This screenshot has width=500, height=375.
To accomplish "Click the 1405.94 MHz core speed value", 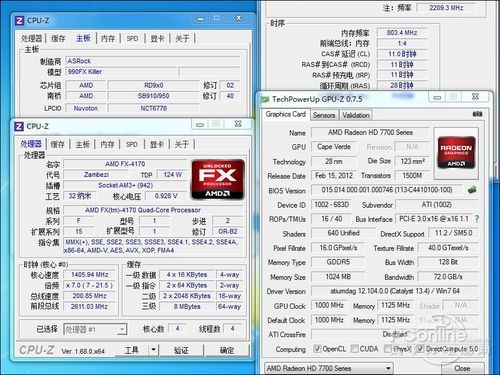I will (89, 275).
